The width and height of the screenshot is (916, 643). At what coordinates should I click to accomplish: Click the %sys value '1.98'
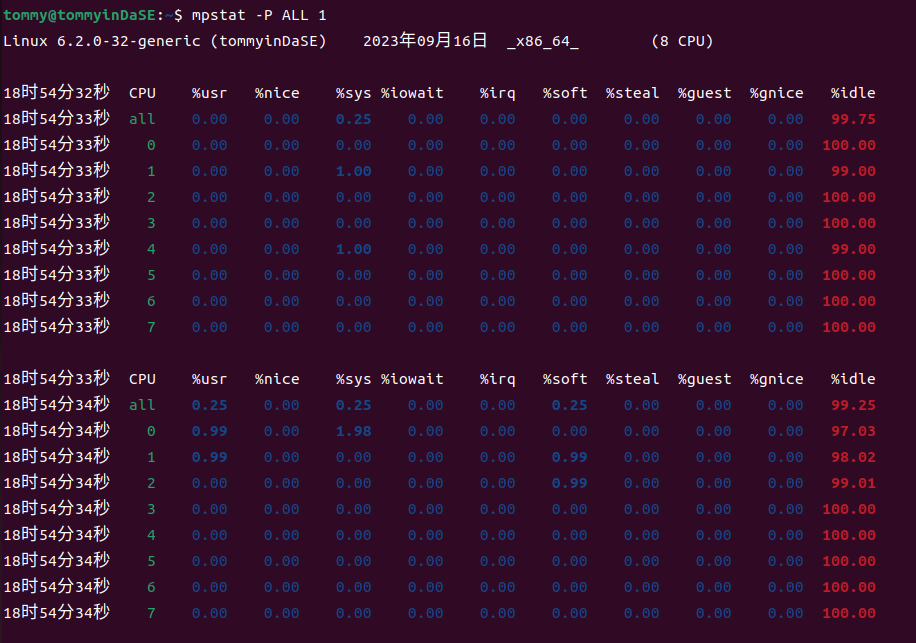coord(353,431)
